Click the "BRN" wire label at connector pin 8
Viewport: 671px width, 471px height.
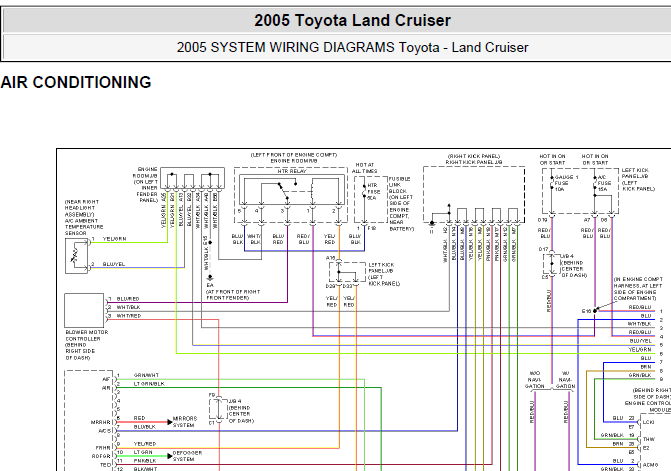pyautogui.click(x=646, y=367)
